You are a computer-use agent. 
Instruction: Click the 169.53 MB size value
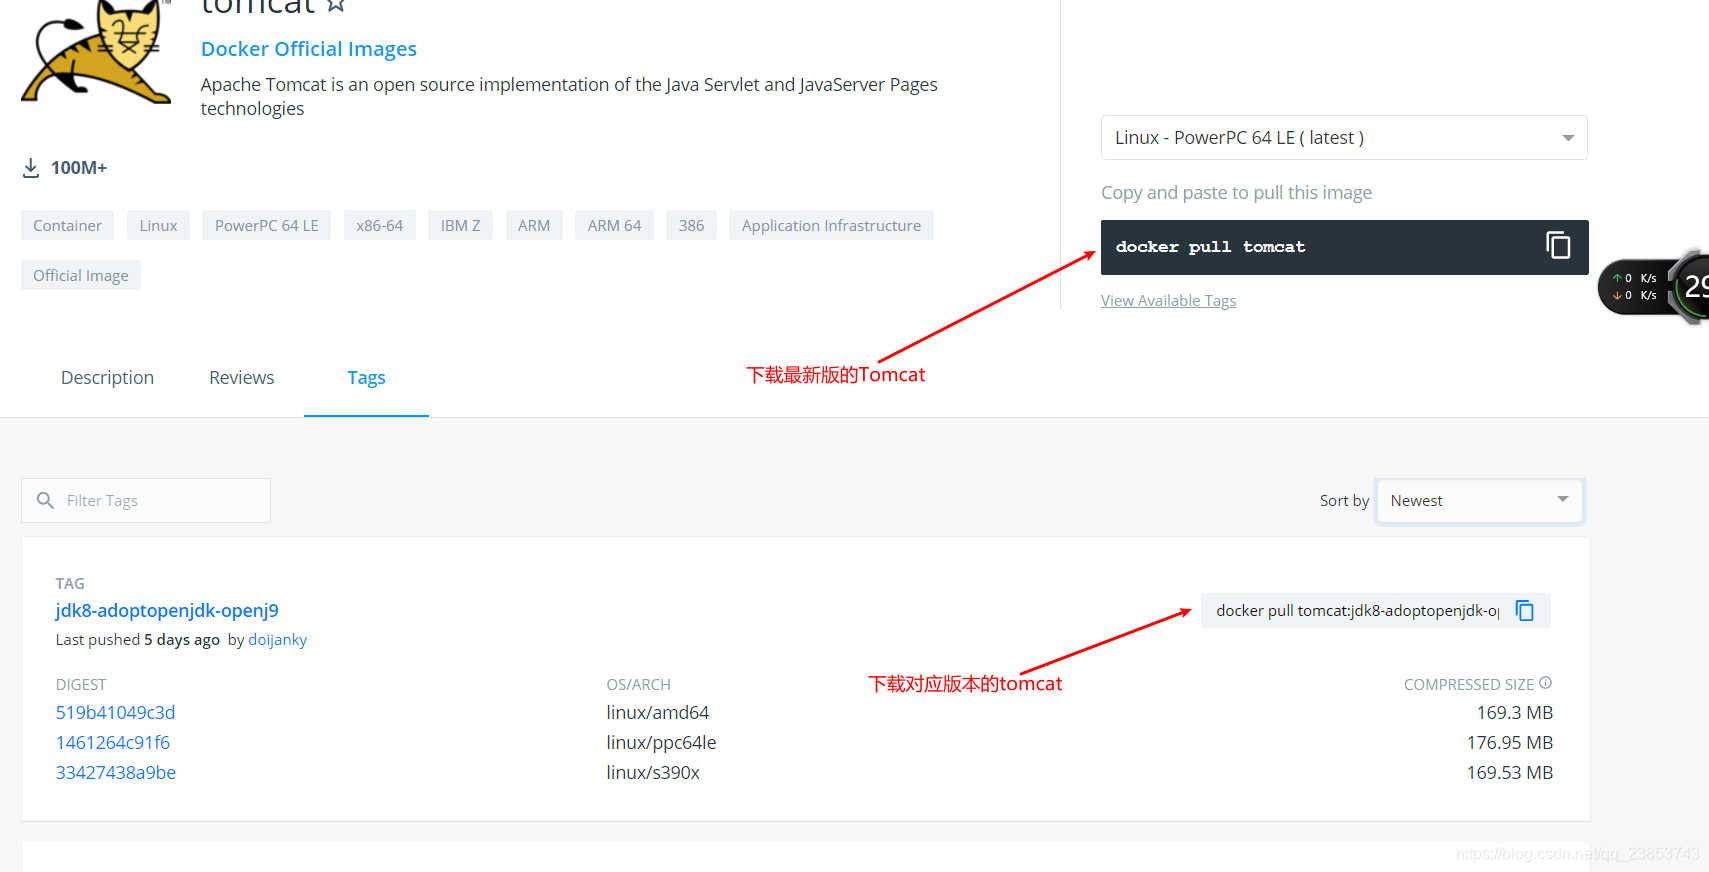[1510, 773]
